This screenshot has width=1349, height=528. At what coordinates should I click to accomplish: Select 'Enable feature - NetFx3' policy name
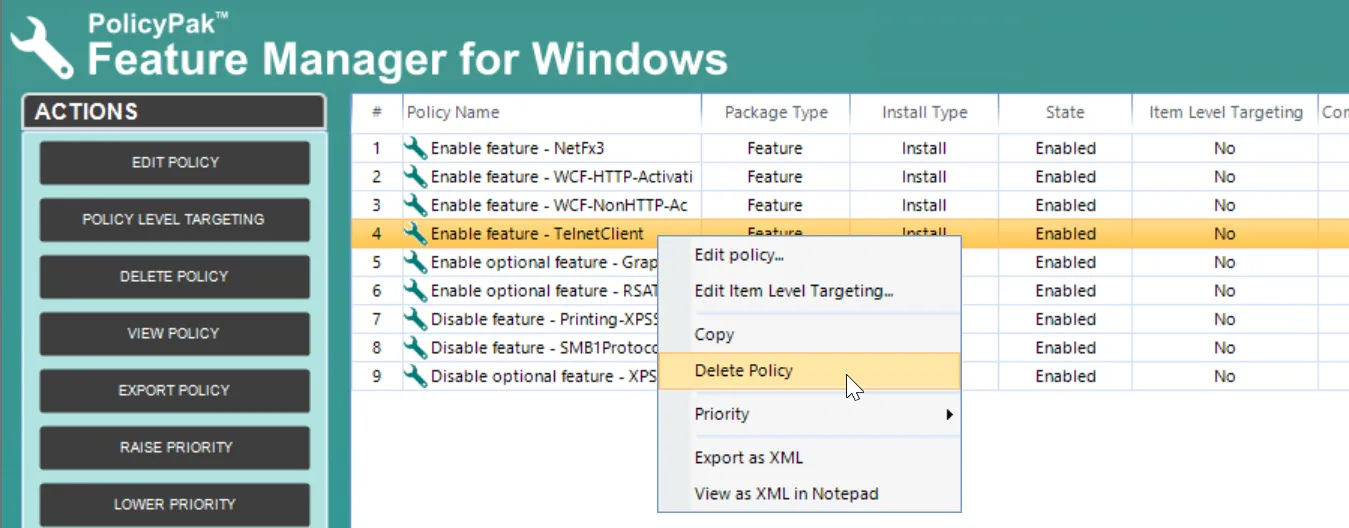click(517, 148)
